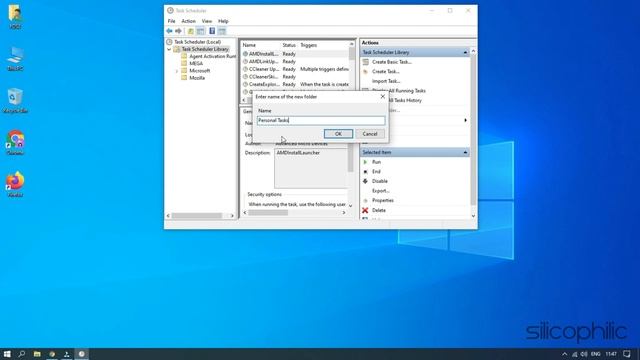Open the View menu

(x=207, y=21)
